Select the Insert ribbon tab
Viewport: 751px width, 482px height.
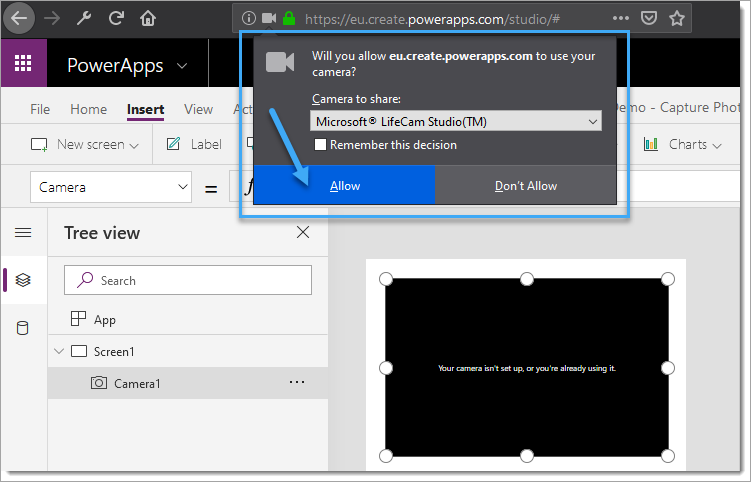tap(146, 109)
